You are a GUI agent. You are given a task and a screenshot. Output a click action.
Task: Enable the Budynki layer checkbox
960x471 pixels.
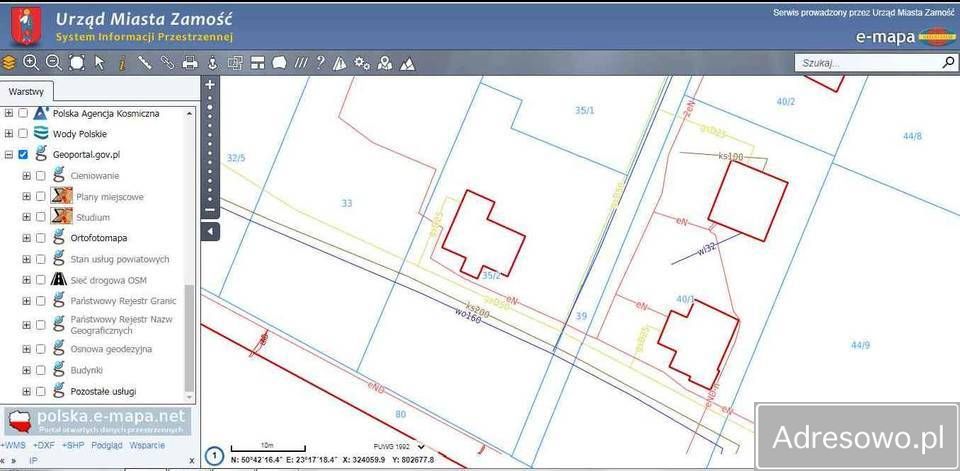[40, 371]
